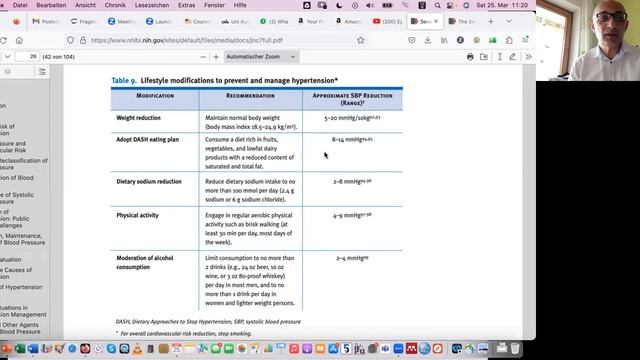Bookmark this page with the star icon

(360, 40)
